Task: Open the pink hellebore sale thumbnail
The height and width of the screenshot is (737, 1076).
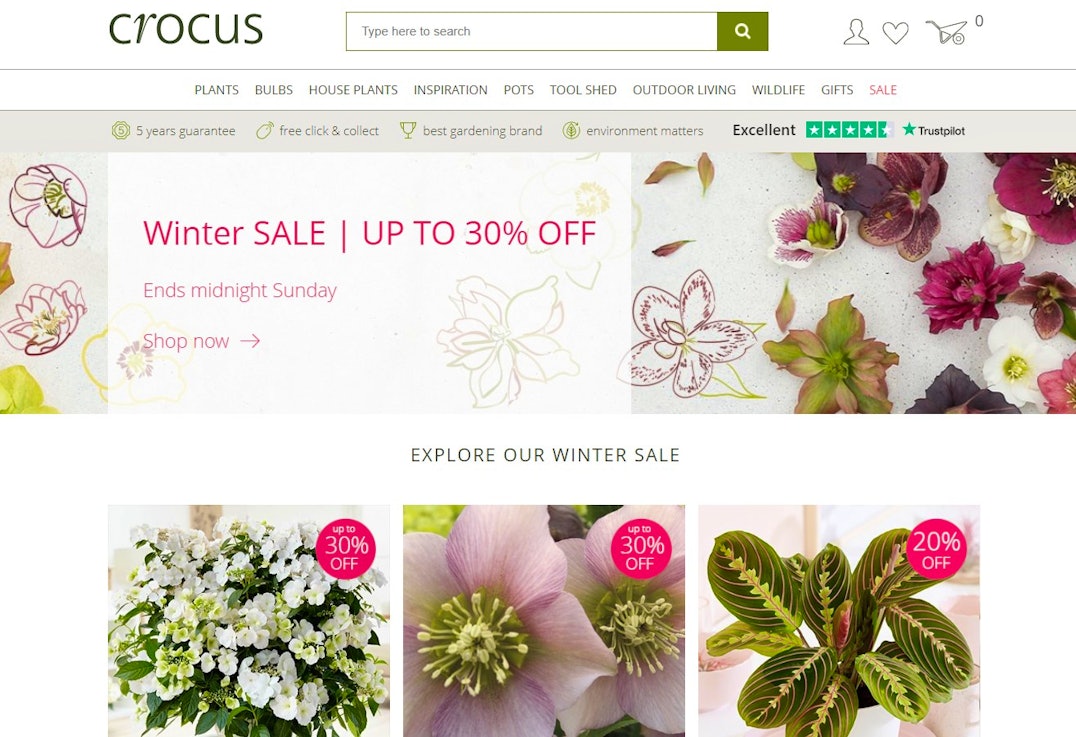Action: [x=543, y=621]
